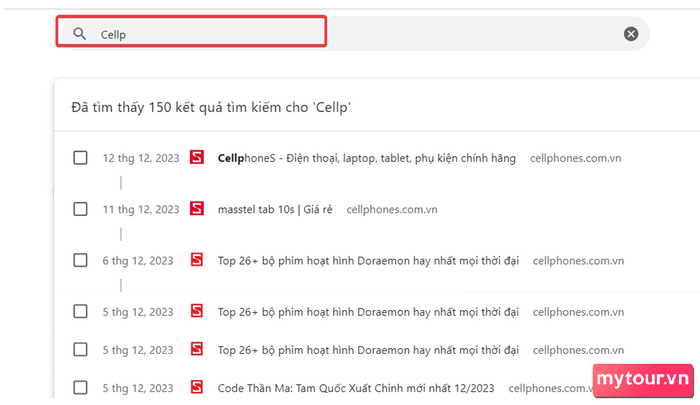Viewport: 700px width, 405px height.
Task: Open 'masstel tab 10s | Giá rẻ' link
Action: coord(275,209)
